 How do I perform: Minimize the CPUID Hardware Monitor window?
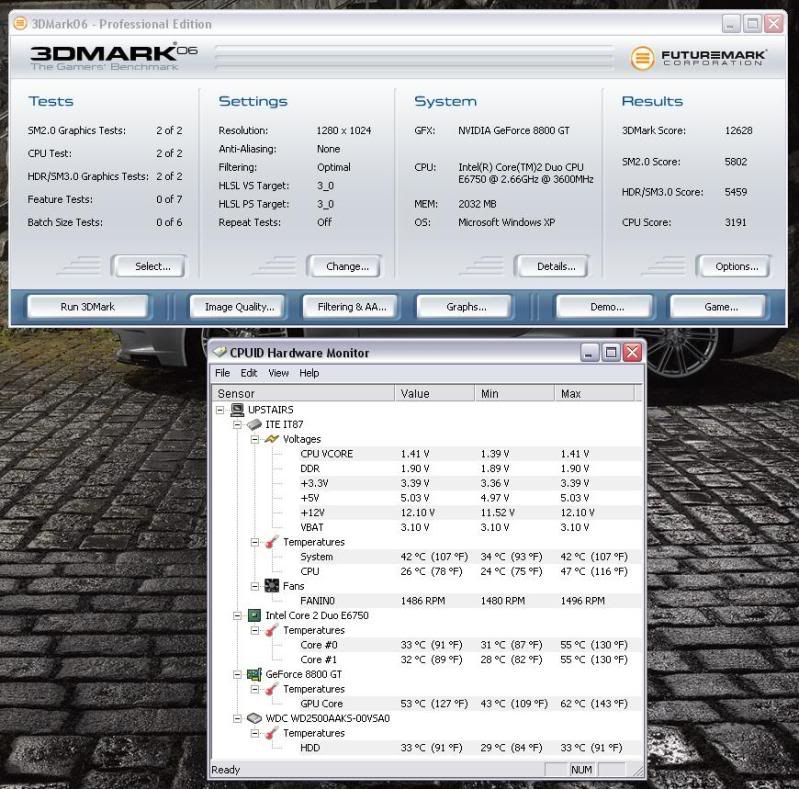coord(589,352)
